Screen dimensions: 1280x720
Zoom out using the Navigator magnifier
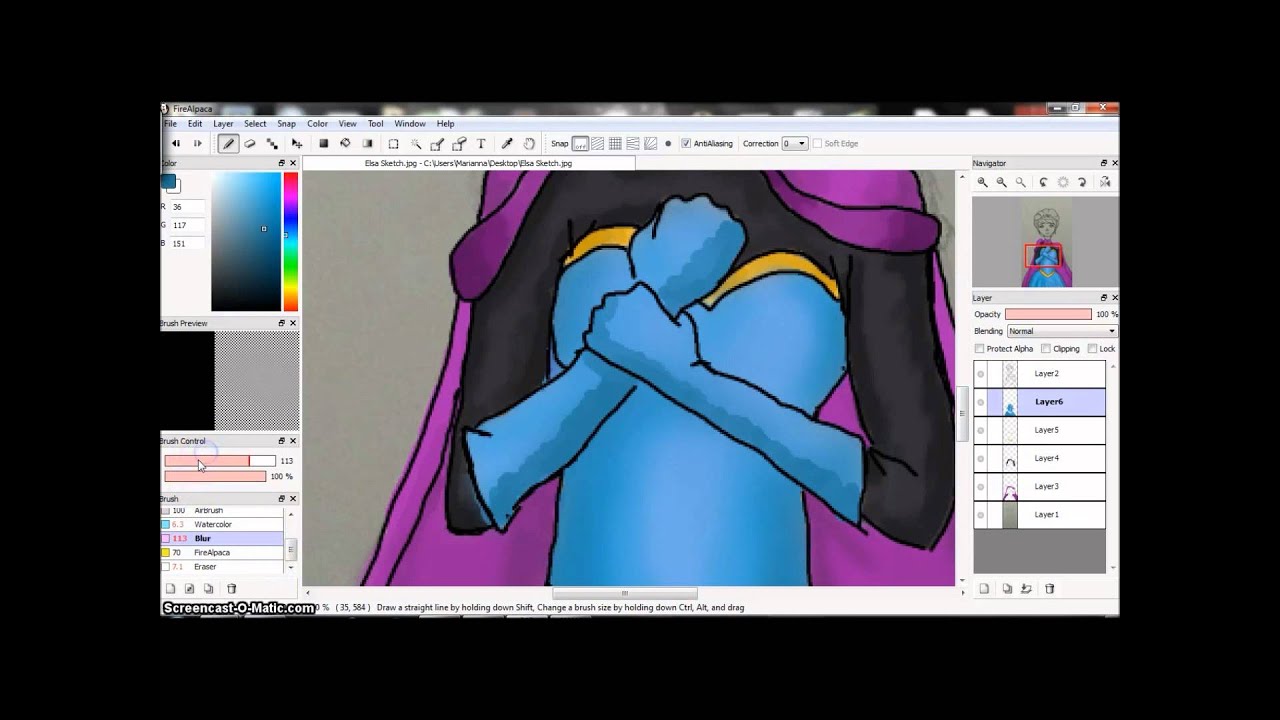pyautogui.click(x=1001, y=182)
